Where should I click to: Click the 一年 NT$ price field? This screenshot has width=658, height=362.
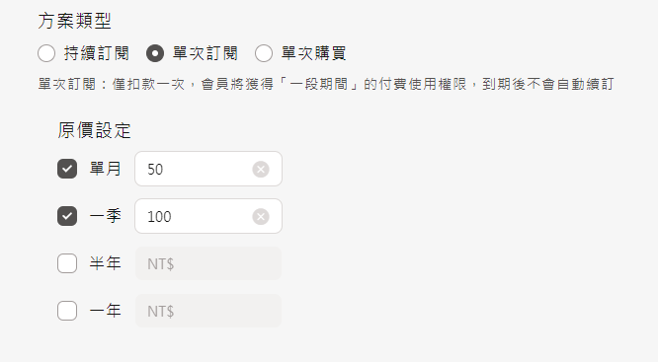coord(208,311)
